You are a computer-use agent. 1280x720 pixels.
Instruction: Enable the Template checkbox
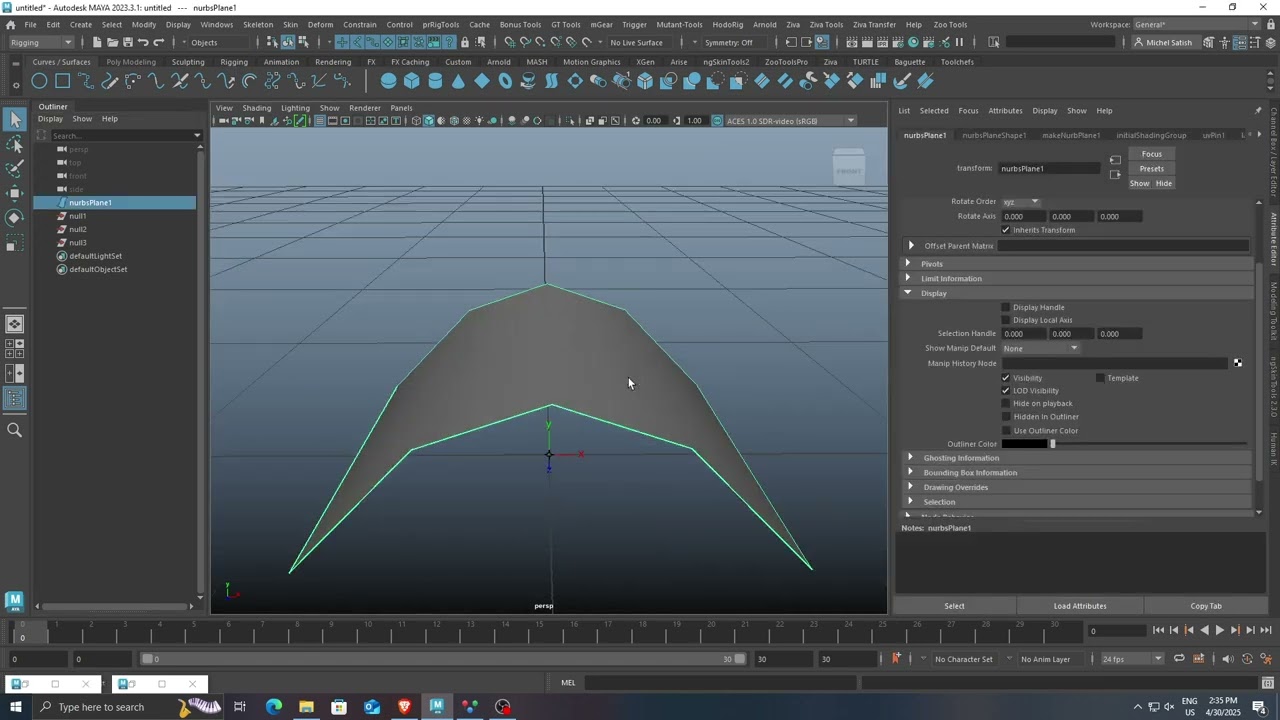click(x=1100, y=378)
